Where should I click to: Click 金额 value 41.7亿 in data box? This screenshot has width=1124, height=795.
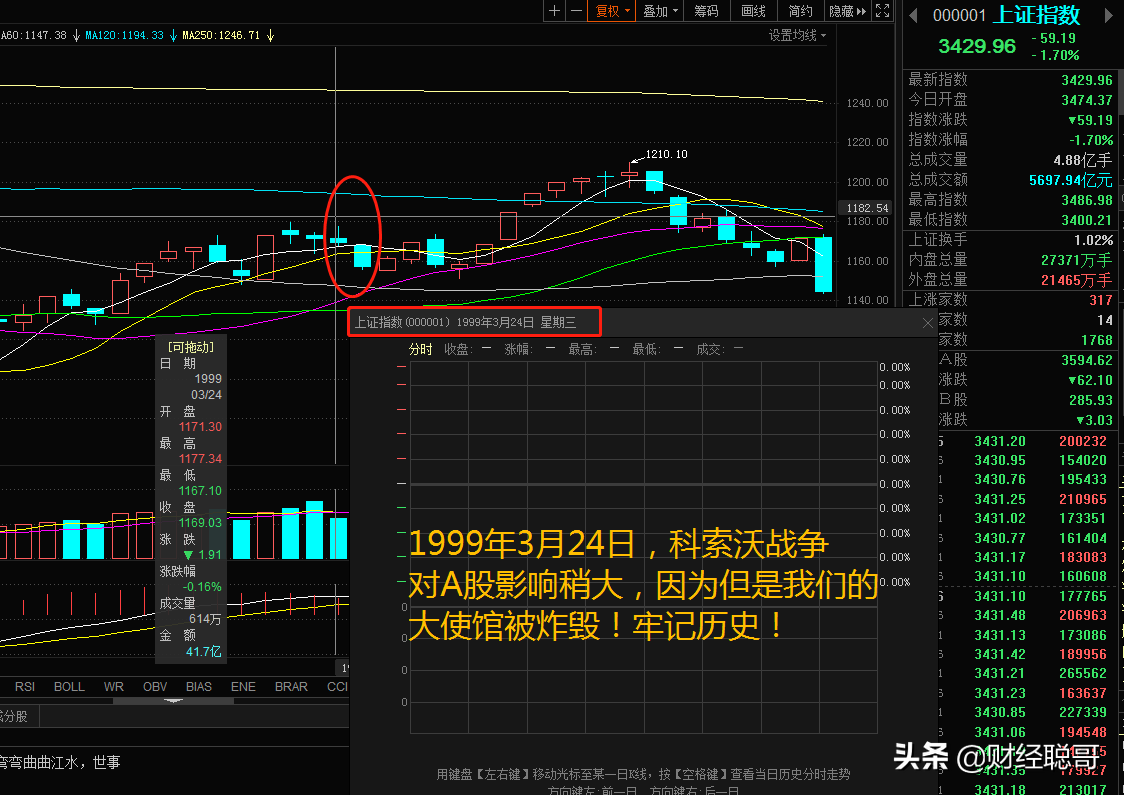(x=204, y=651)
